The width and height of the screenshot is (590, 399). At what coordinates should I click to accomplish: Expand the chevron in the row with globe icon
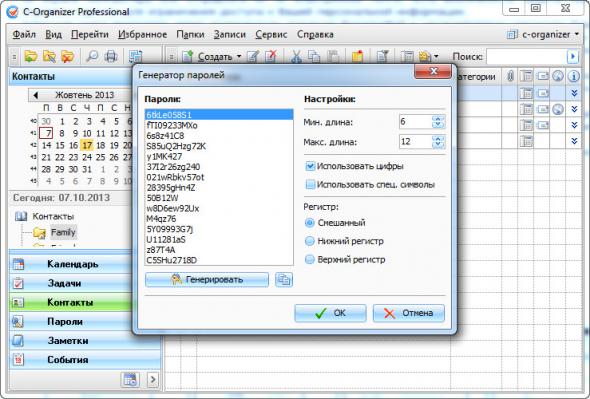574,109
